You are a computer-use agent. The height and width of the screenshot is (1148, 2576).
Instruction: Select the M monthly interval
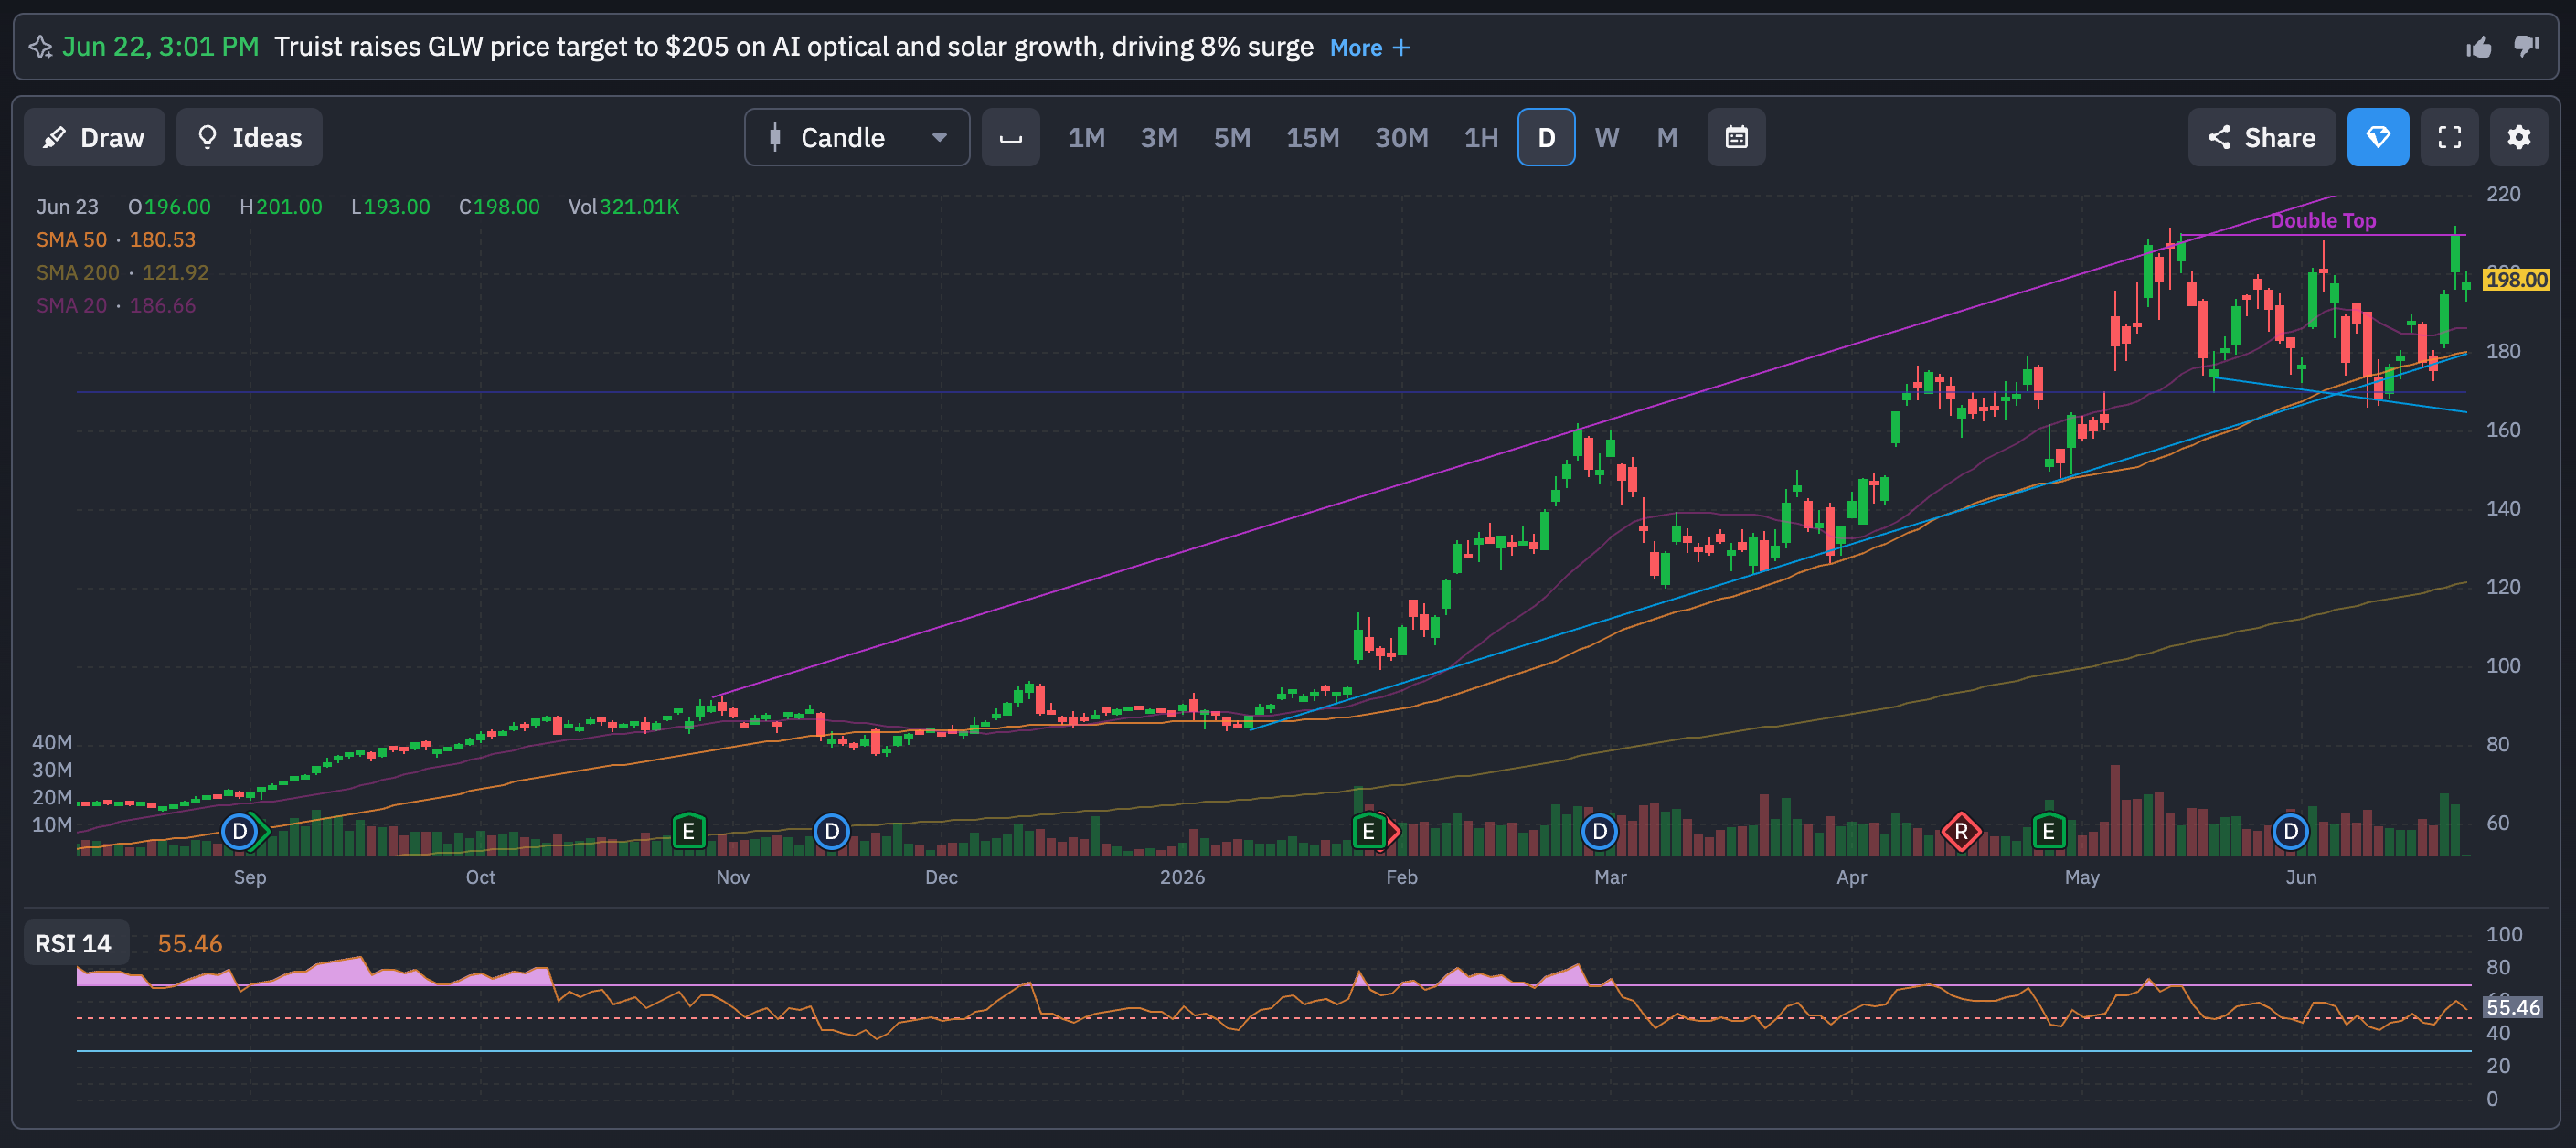[1666, 137]
